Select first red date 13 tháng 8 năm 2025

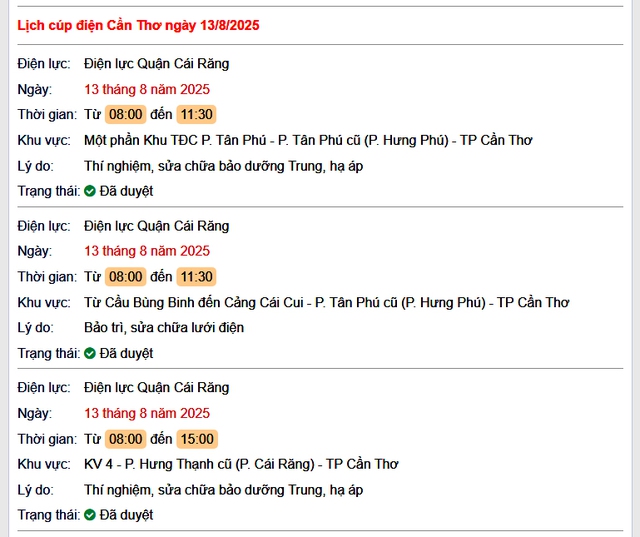click(147, 89)
